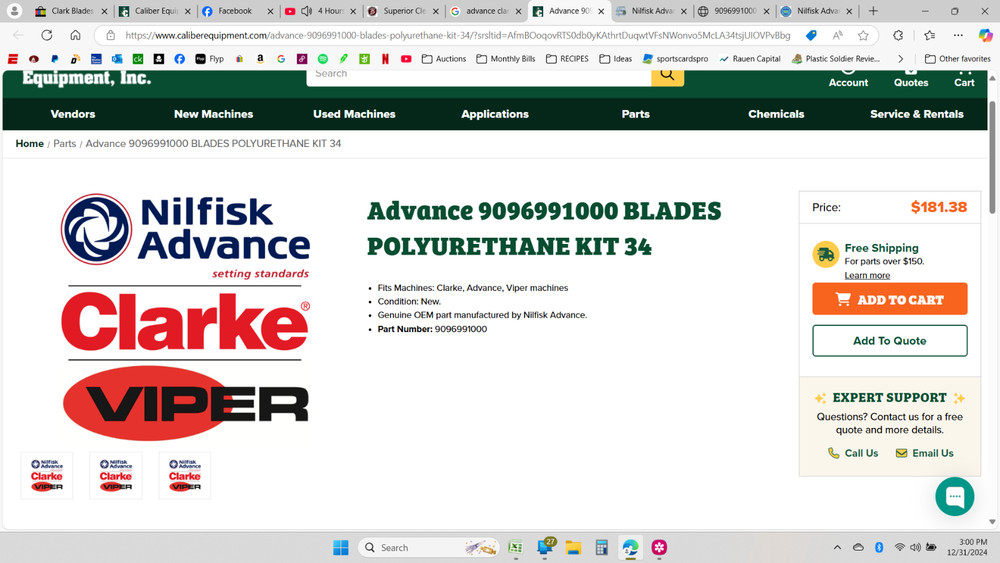Open the Auctions bookmark folder

(444, 59)
